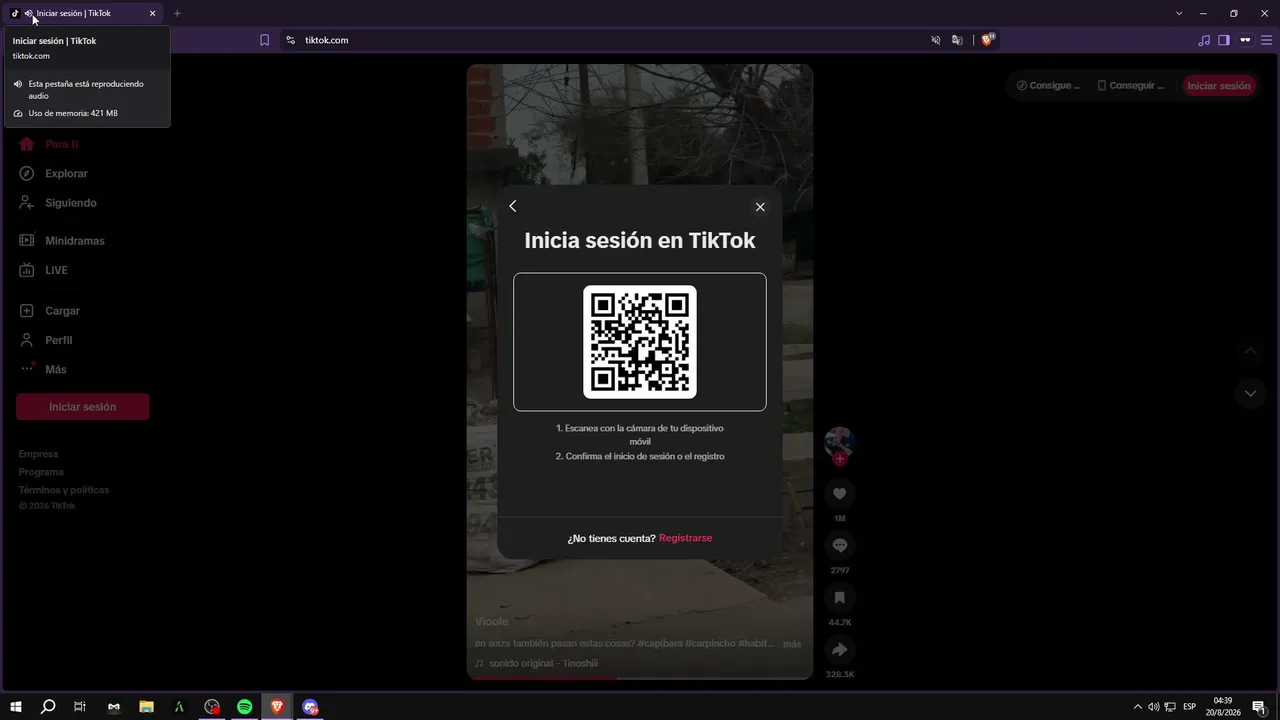Open Windows taskbar search
Image resolution: width=1280 pixels, height=720 pixels.
[48, 707]
